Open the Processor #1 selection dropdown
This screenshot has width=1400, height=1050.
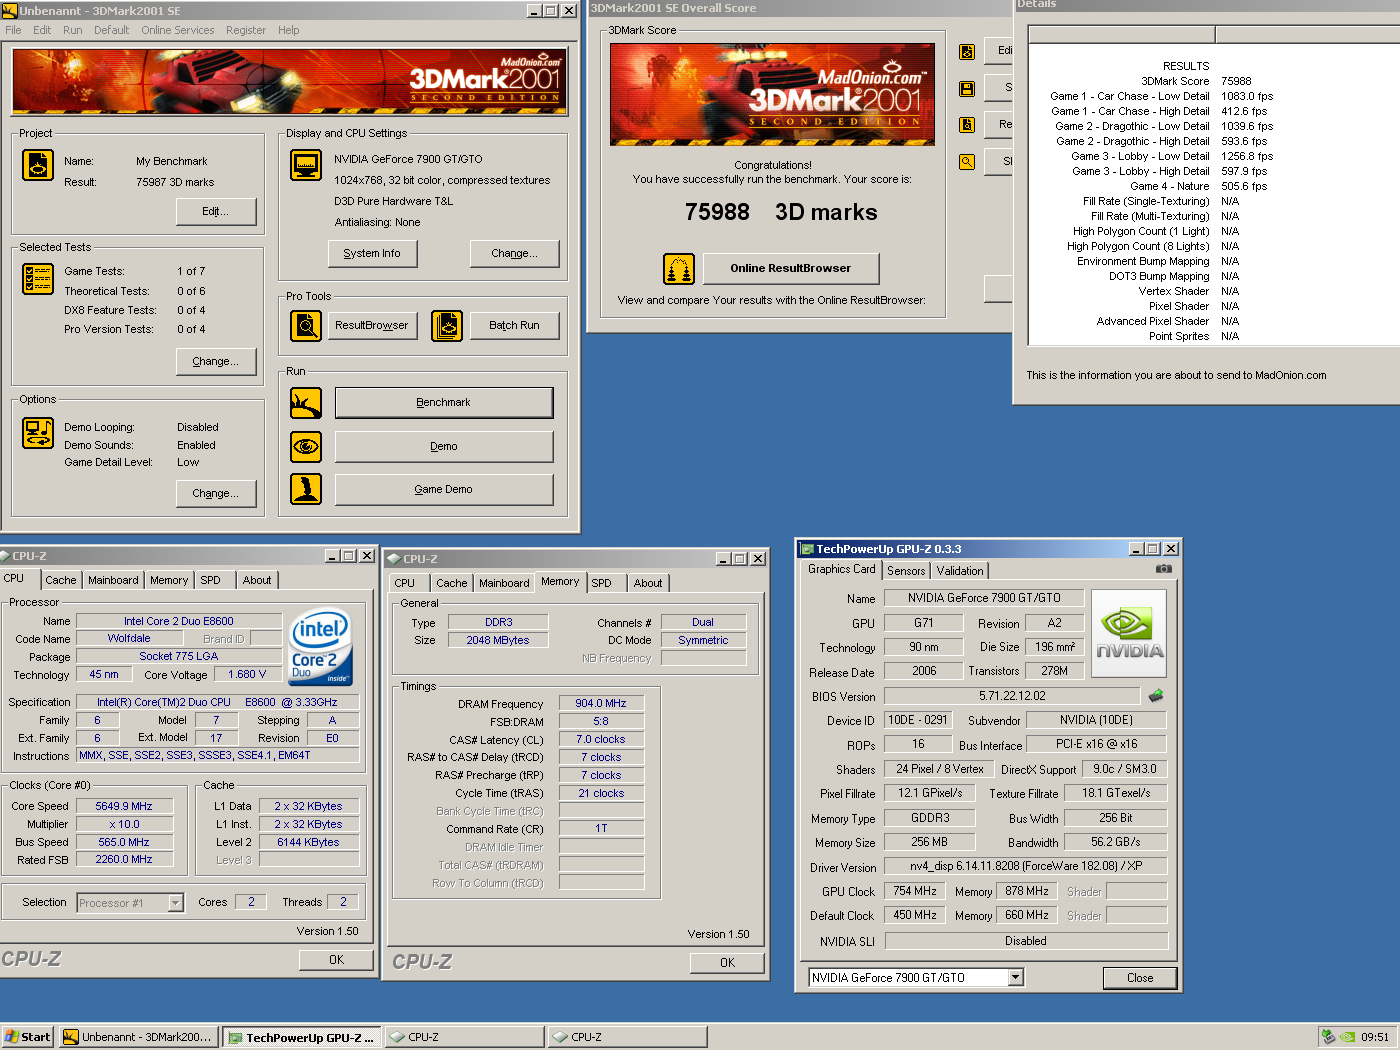click(x=176, y=903)
